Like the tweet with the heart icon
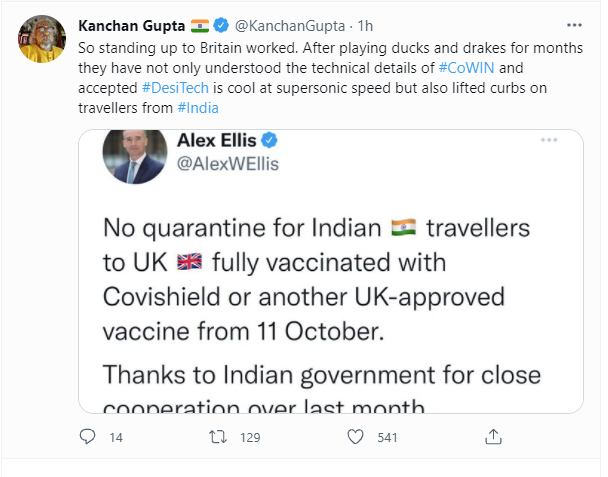Screen dimensions: 608x477 pos(354,437)
